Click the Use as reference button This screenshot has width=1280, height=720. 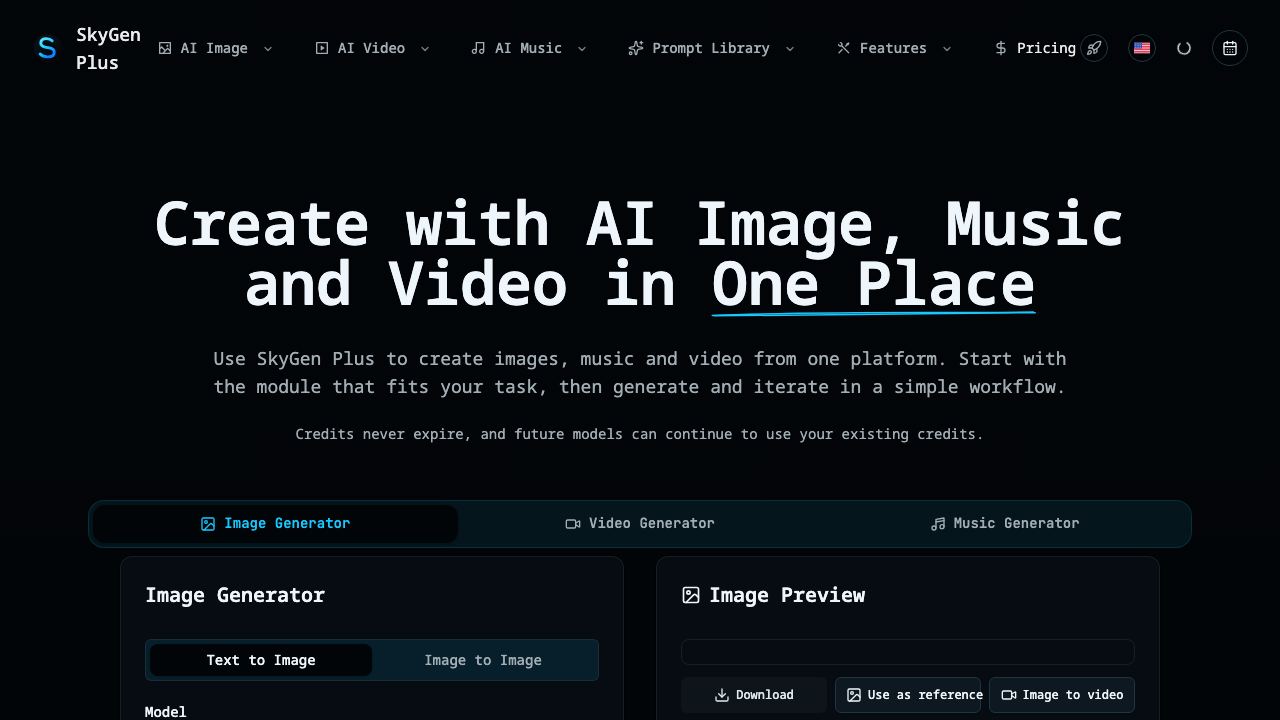[x=908, y=695]
